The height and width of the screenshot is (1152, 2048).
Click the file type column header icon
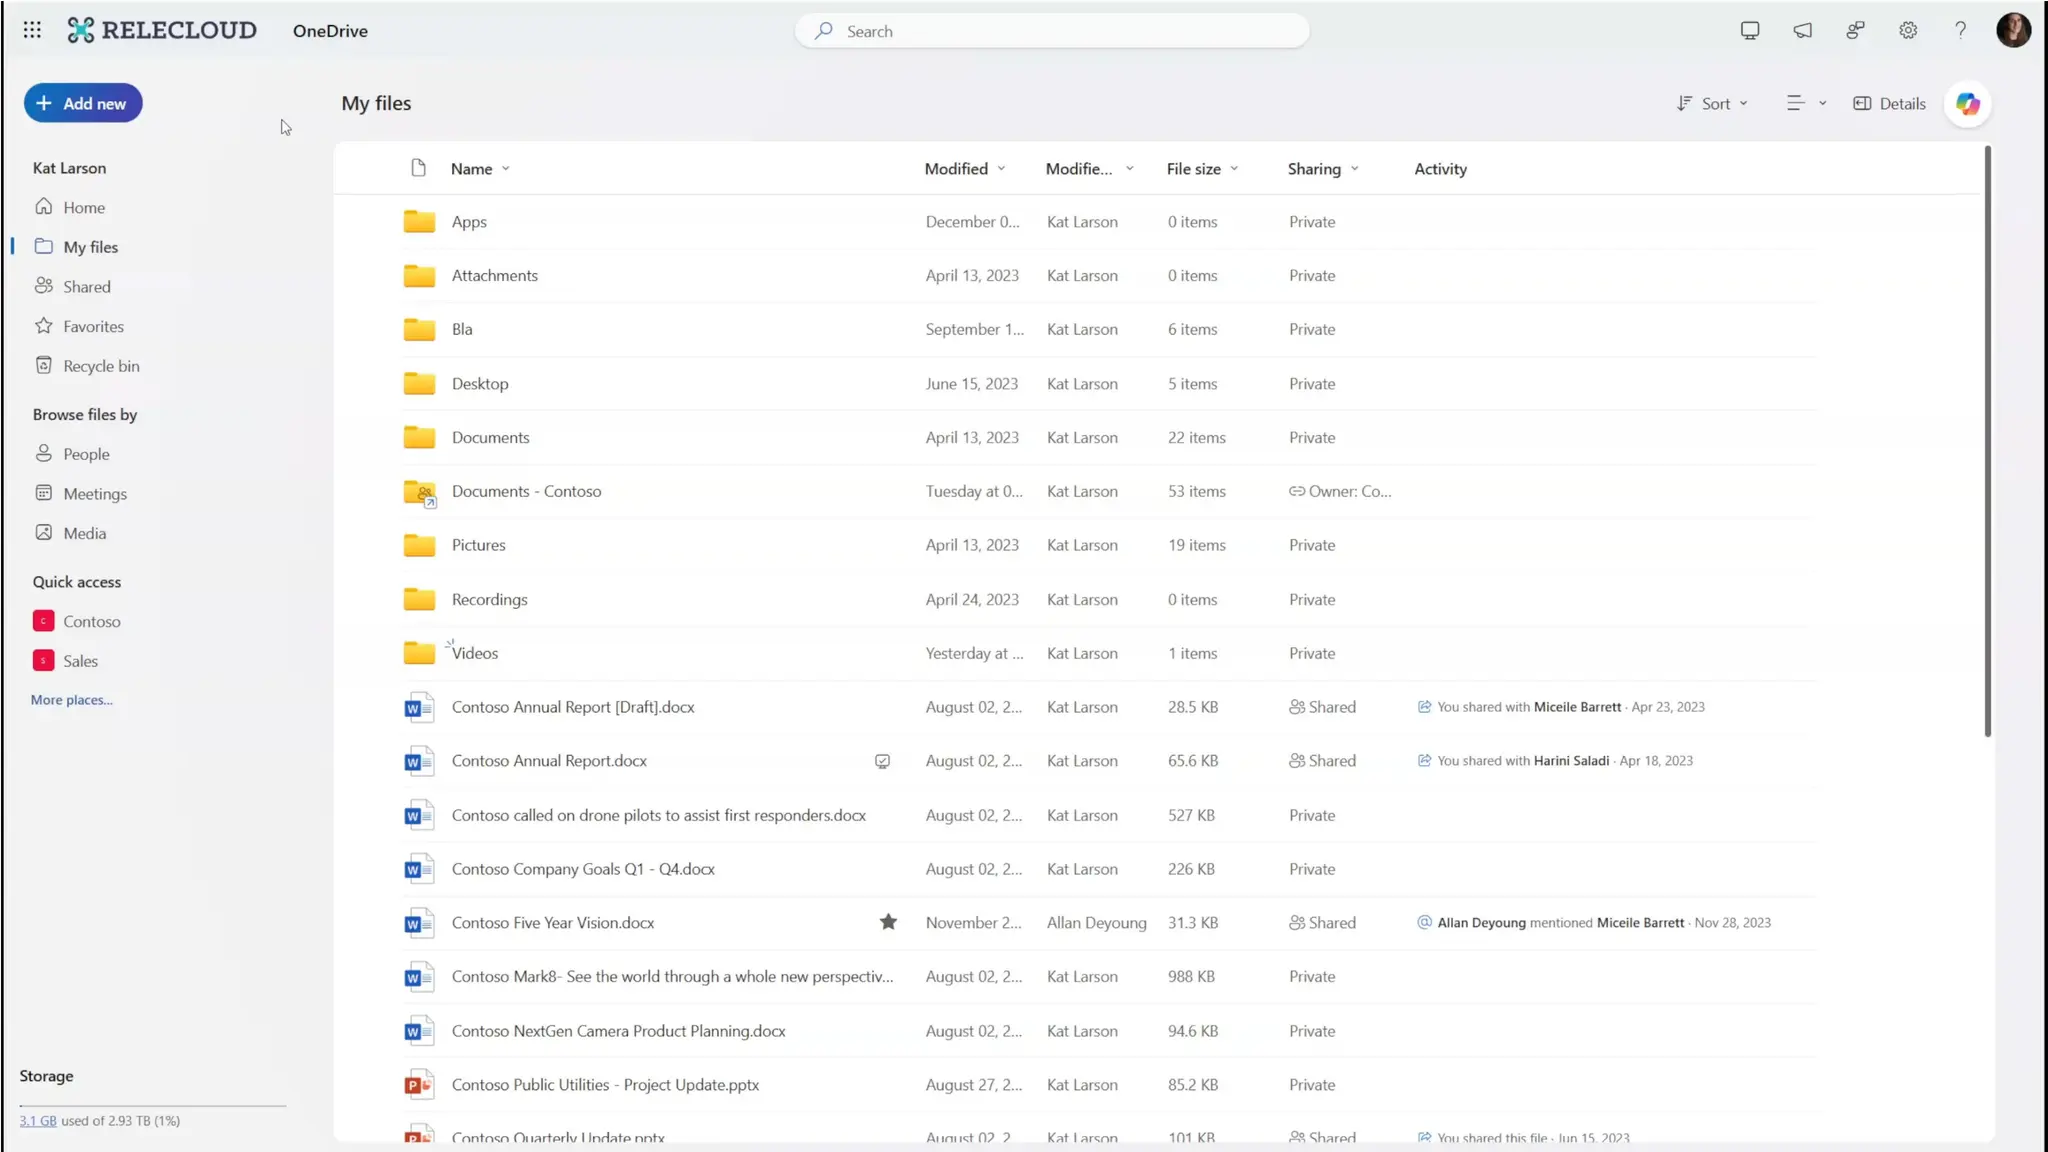coord(418,168)
